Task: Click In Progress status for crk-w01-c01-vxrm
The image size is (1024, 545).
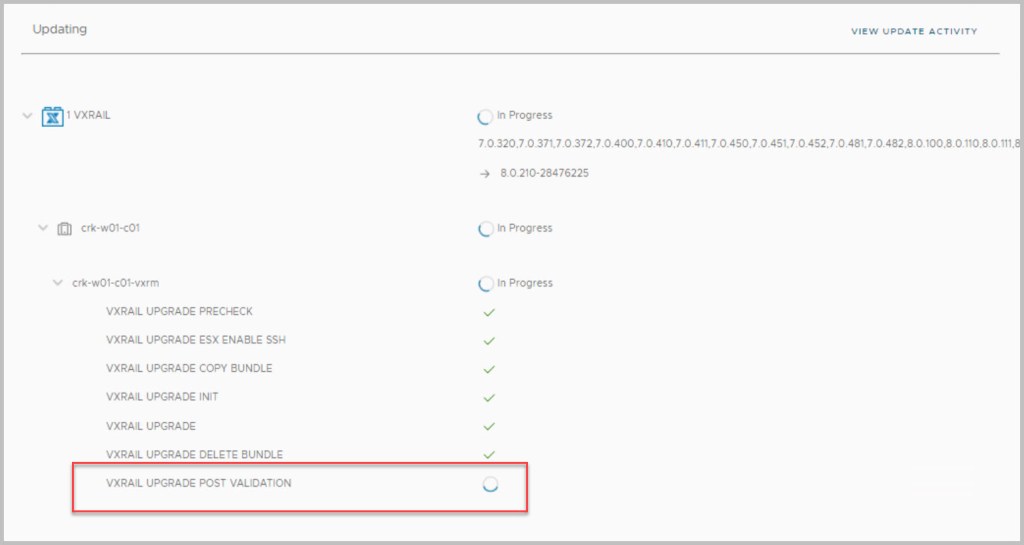Action: [524, 283]
